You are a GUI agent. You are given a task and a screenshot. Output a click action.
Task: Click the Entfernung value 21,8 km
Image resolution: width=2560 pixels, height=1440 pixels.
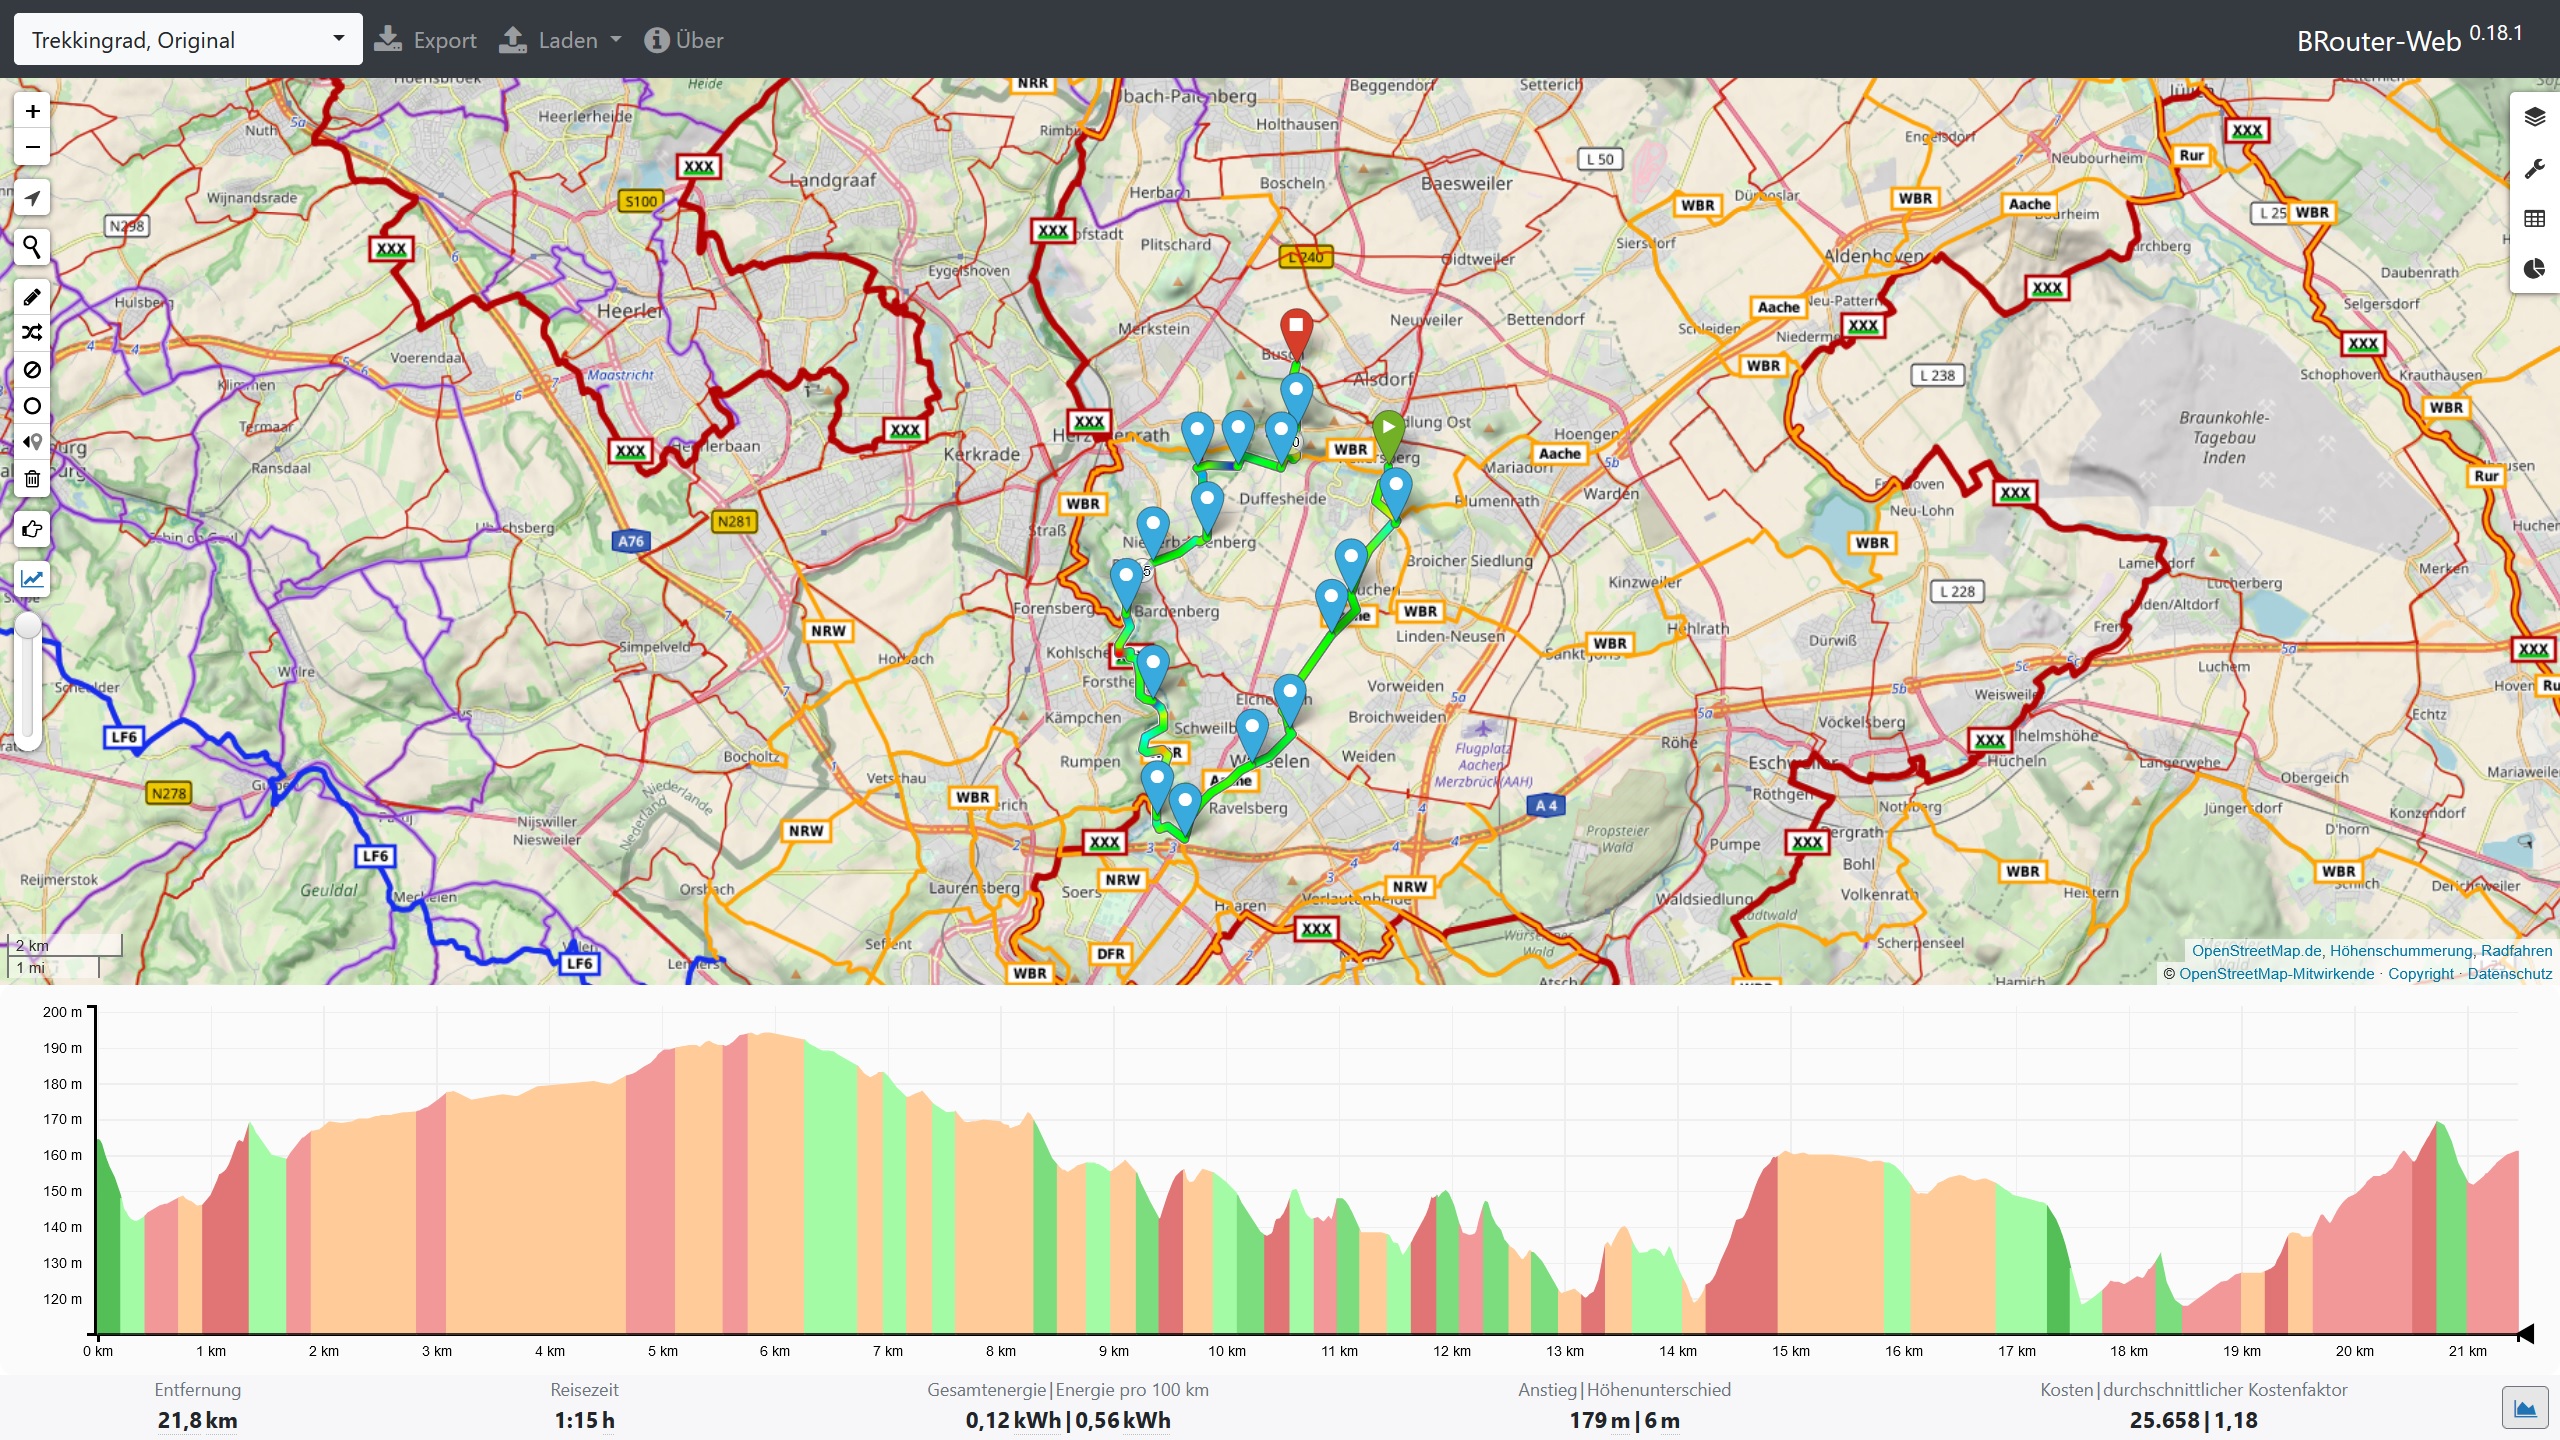(x=198, y=1421)
